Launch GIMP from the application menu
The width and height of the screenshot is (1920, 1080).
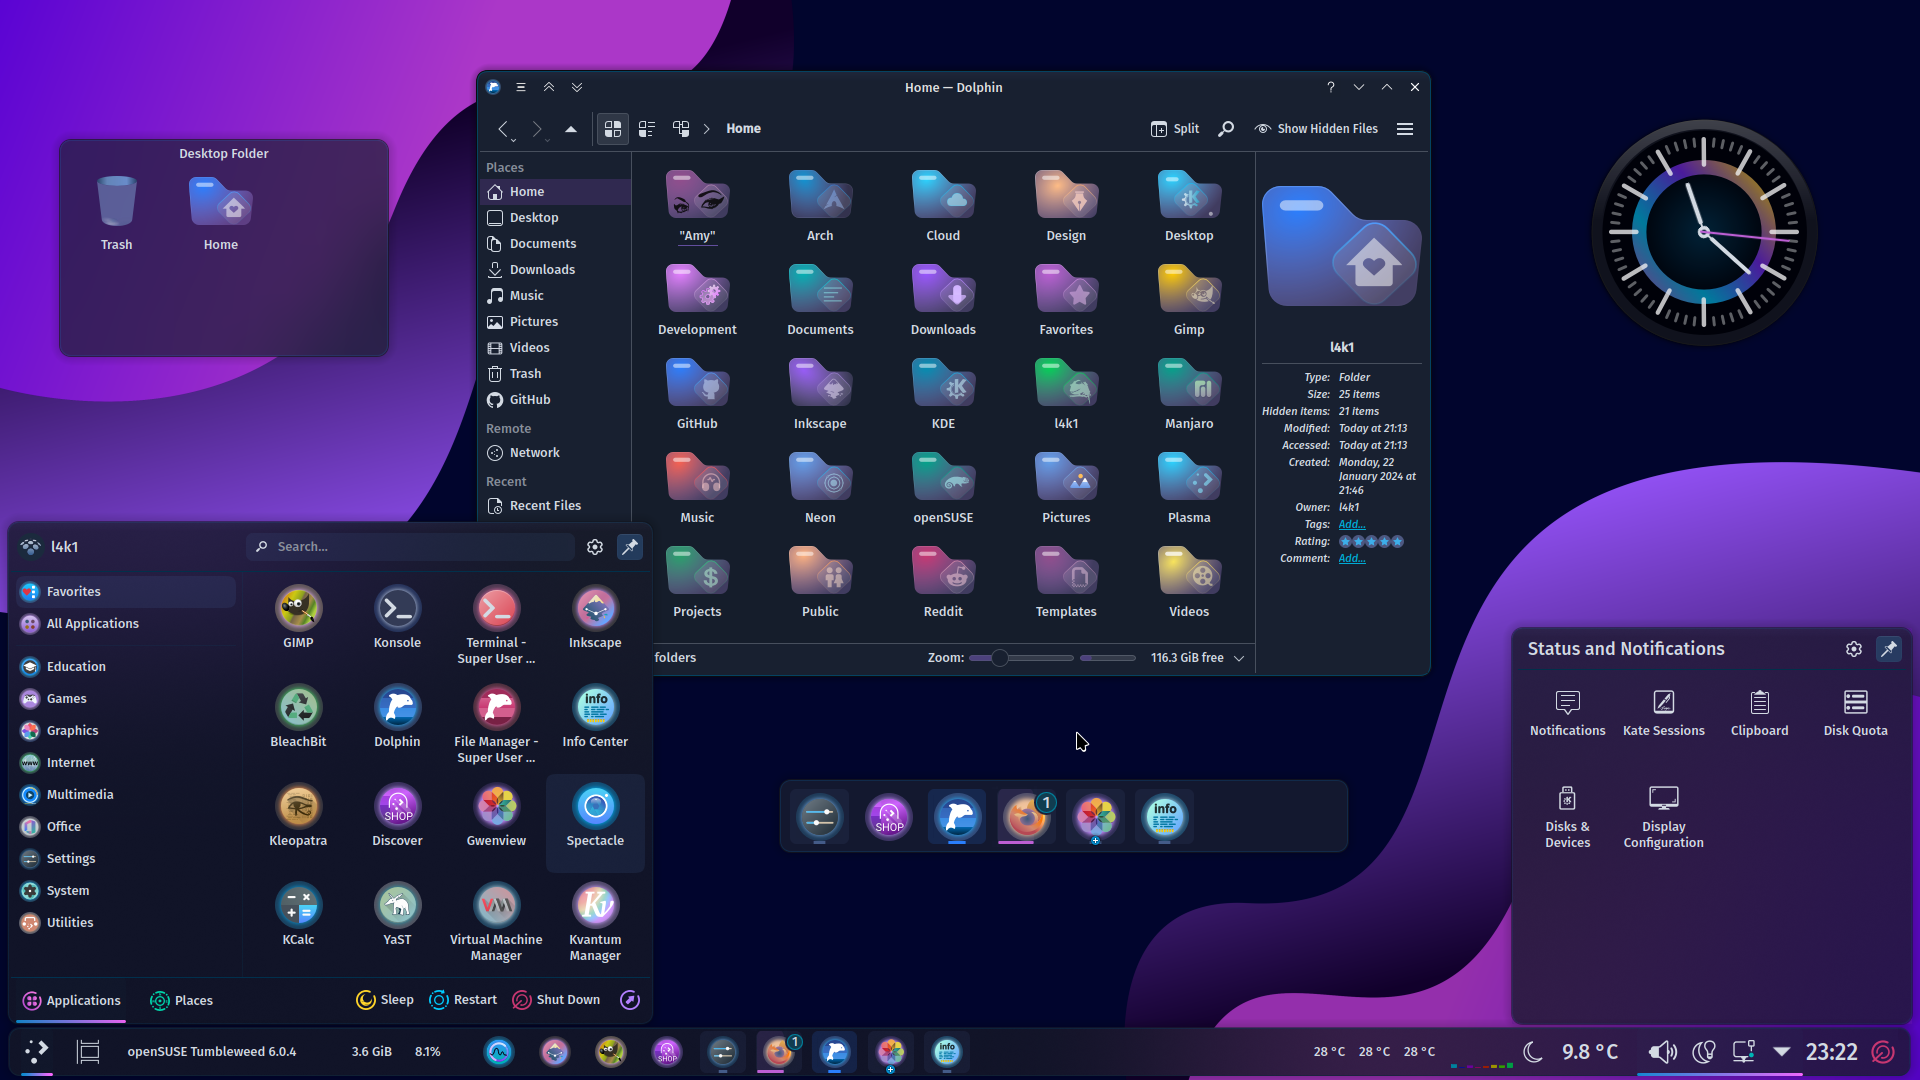coord(298,617)
